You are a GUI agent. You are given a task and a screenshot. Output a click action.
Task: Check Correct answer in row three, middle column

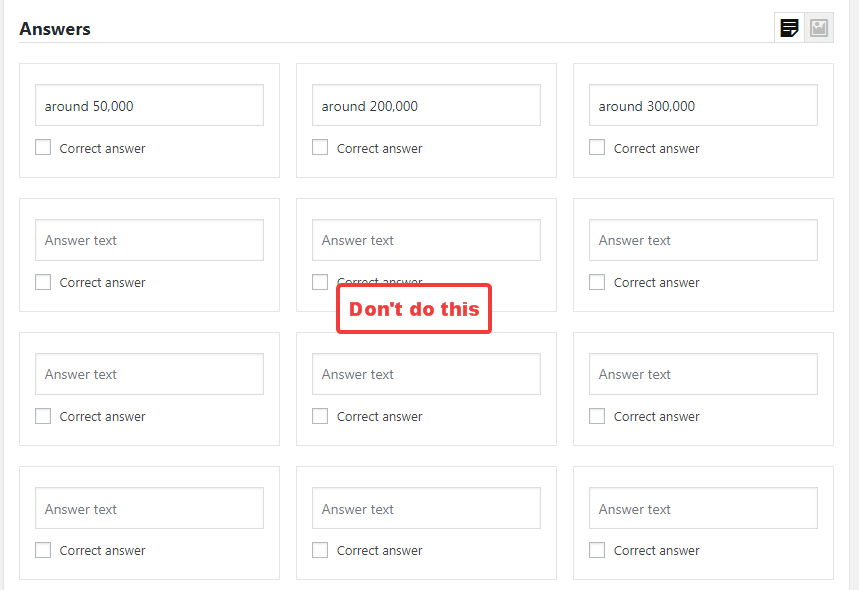(x=320, y=416)
